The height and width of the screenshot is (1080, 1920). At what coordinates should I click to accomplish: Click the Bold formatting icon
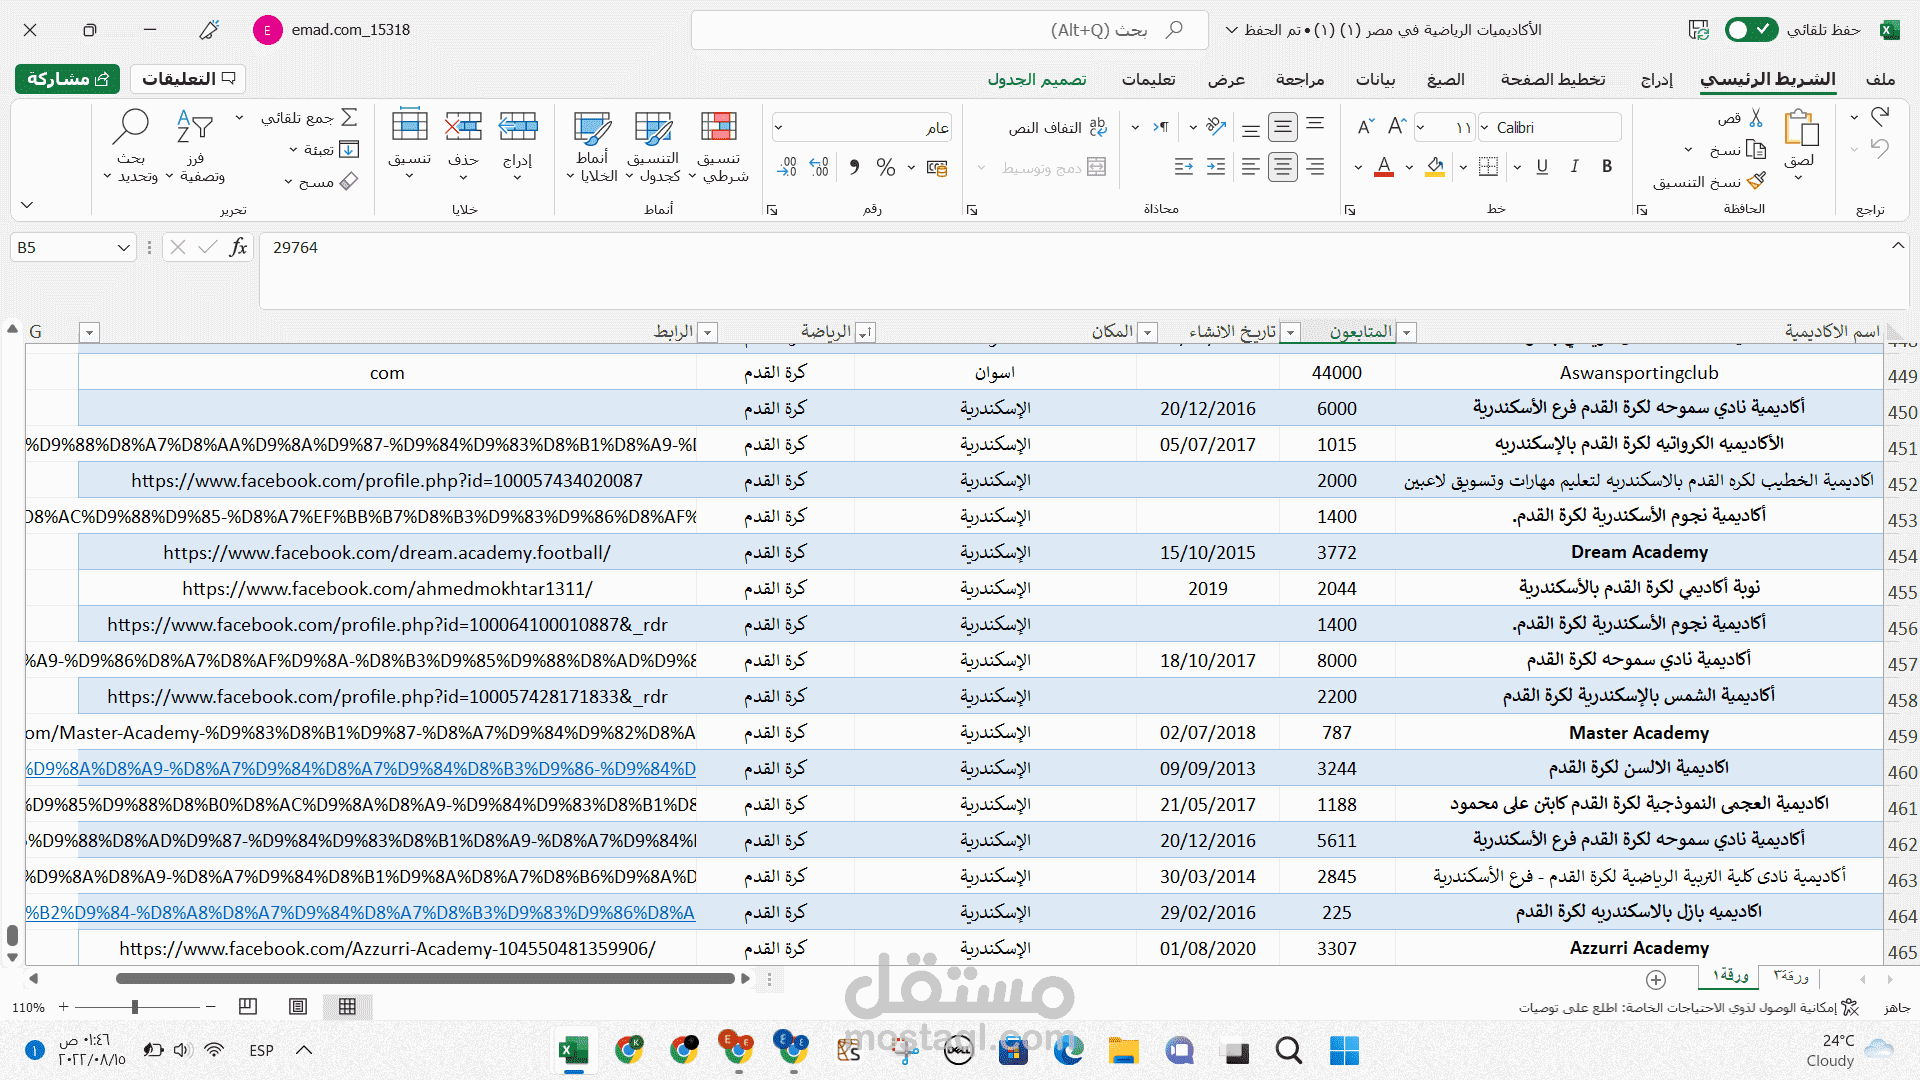1607,167
